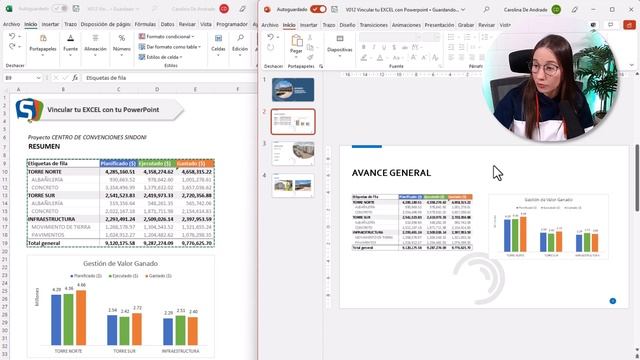The image size is (640, 360).
Task: Click Redo arrow in Excel ribbon
Action: [x=12, y=46]
